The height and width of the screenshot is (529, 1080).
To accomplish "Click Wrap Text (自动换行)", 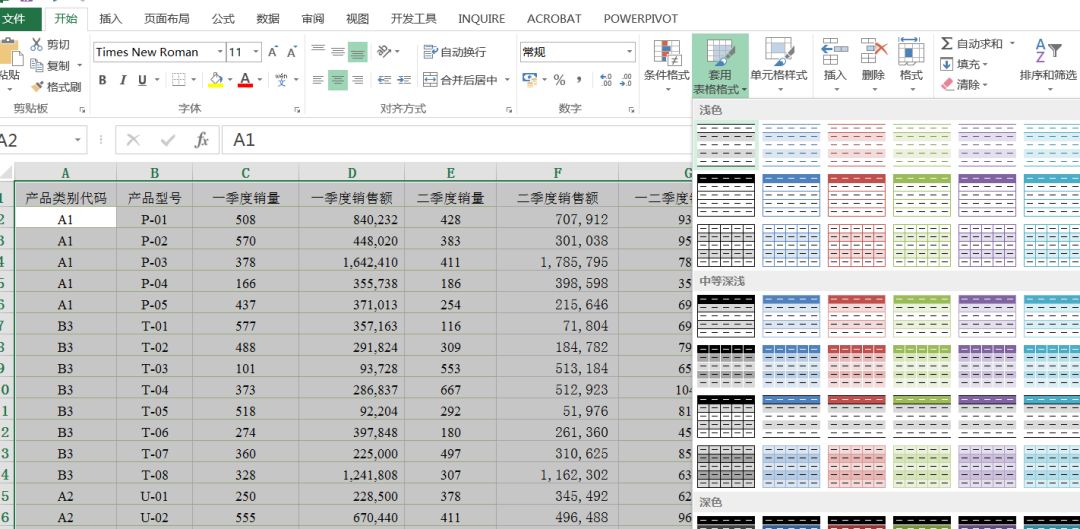I will (455, 52).
